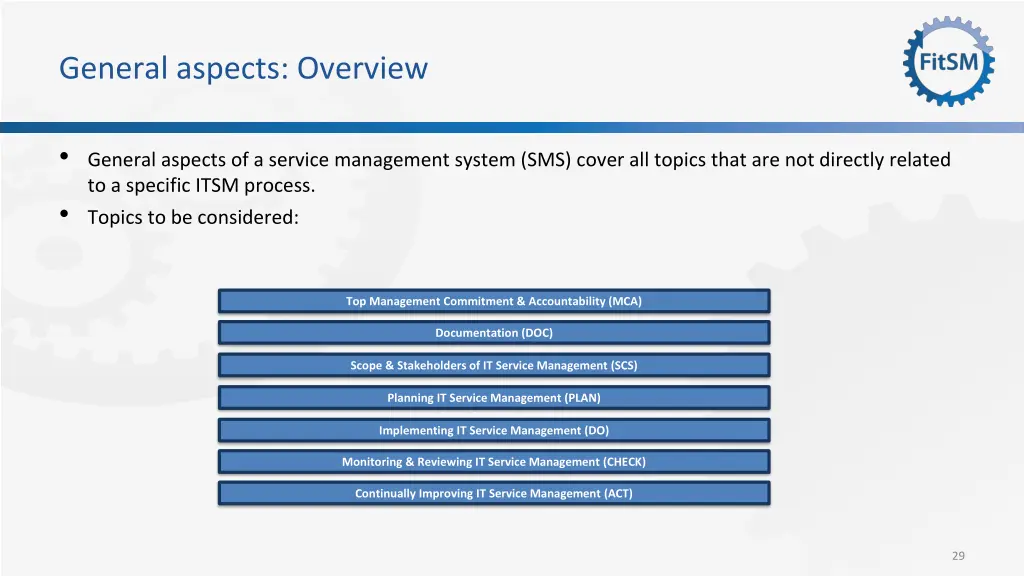Select the Documentation (DOC) bar
This screenshot has width=1024, height=576.
pos(494,332)
